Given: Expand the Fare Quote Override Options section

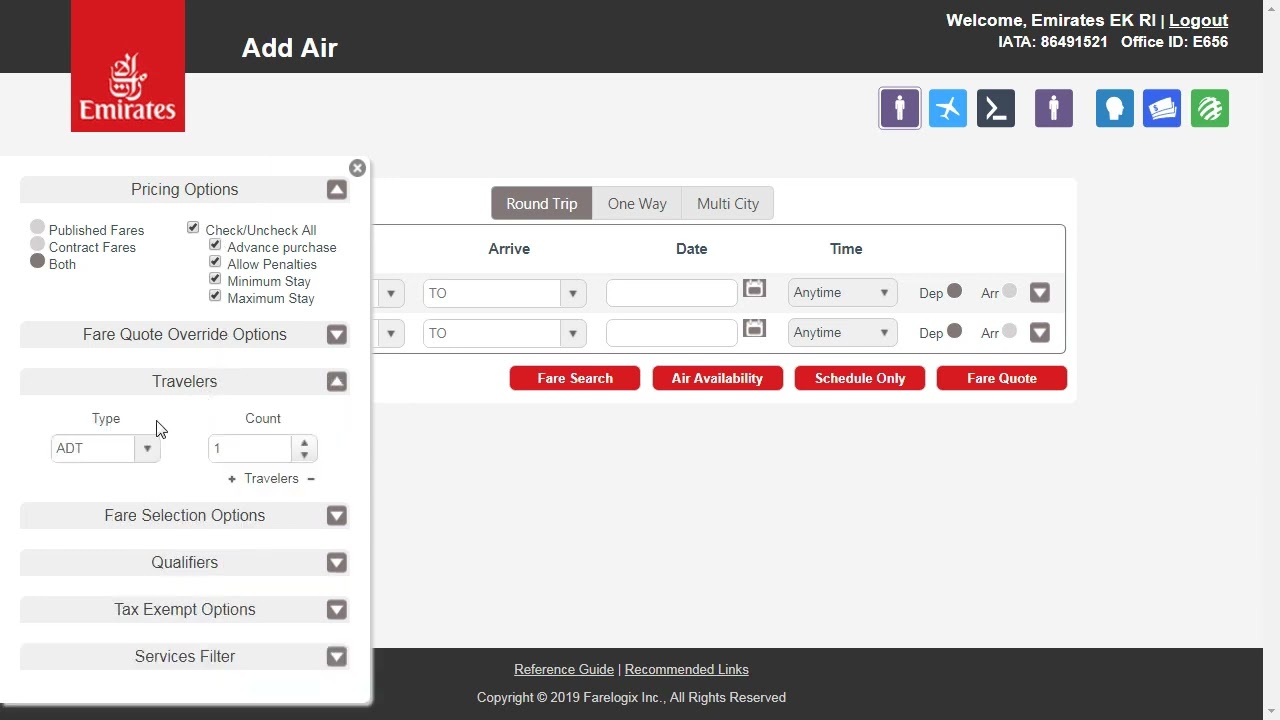Looking at the screenshot, I should [x=336, y=335].
